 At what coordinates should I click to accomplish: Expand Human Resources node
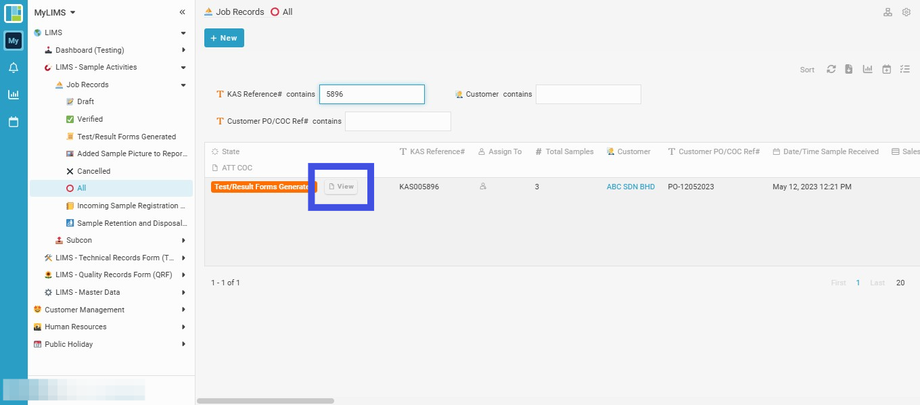184,327
